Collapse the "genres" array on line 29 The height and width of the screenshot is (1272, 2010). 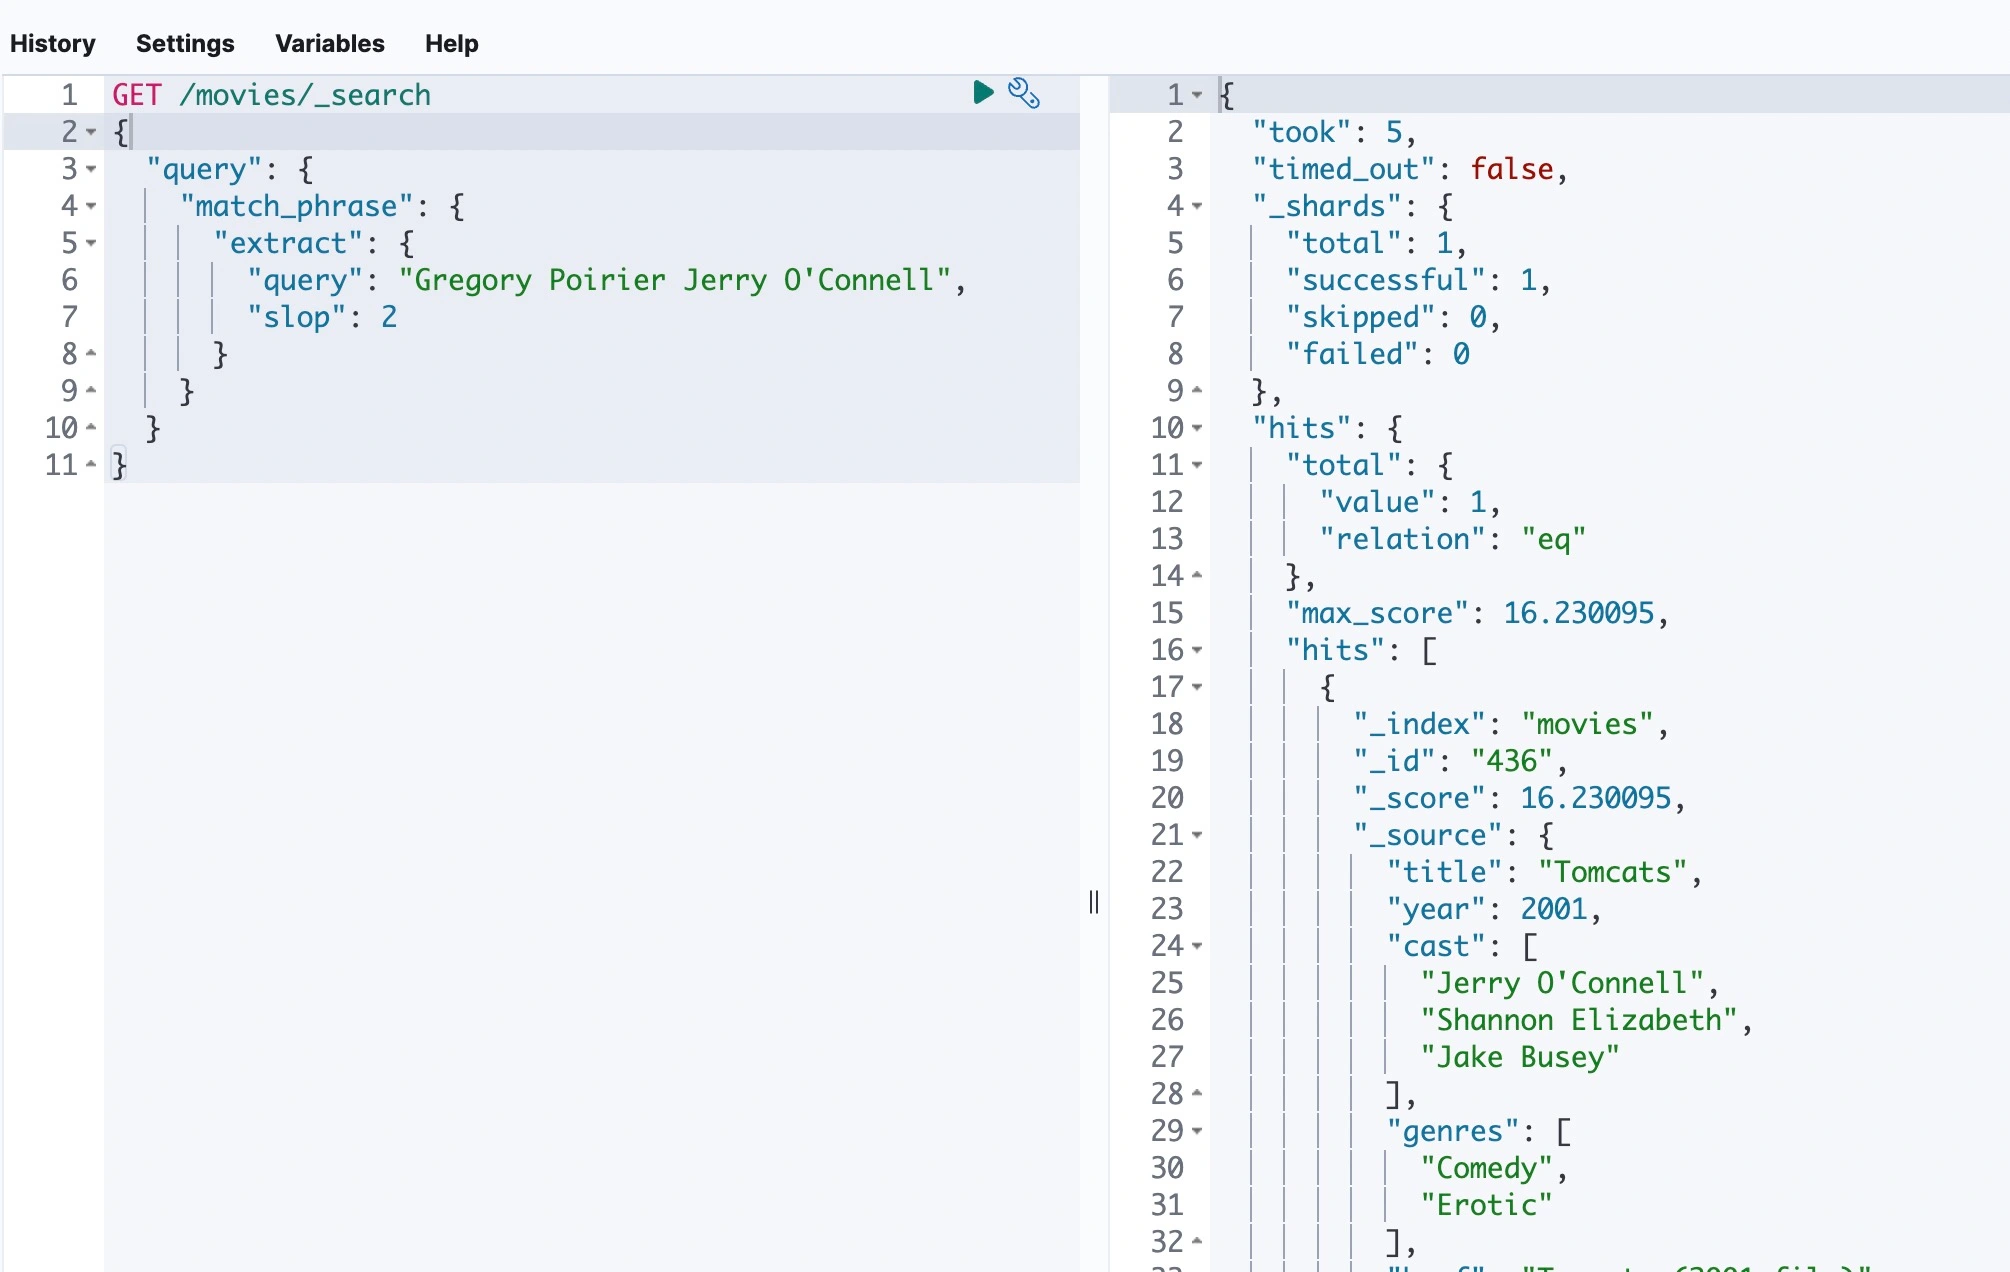pyautogui.click(x=1197, y=1131)
